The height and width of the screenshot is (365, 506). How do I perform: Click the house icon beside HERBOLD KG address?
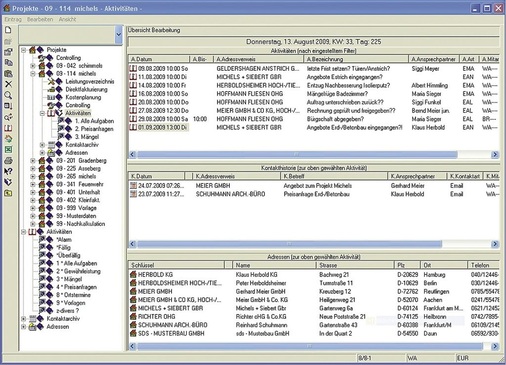pyautogui.click(x=133, y=275)
